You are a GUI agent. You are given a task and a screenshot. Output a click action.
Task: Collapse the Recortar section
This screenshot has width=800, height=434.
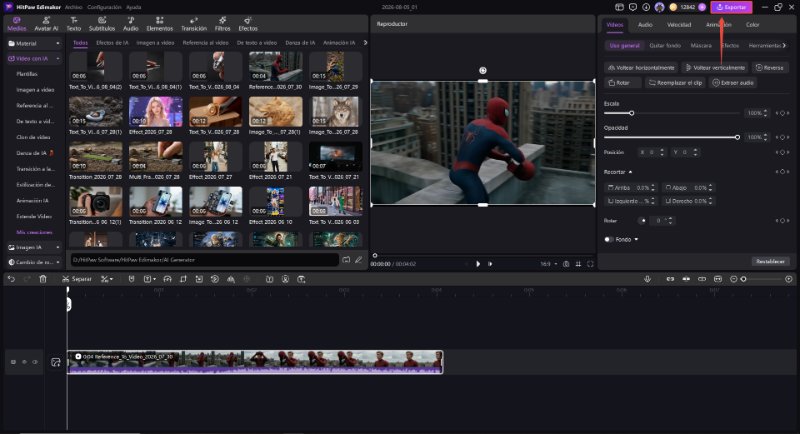pos(631,172)
